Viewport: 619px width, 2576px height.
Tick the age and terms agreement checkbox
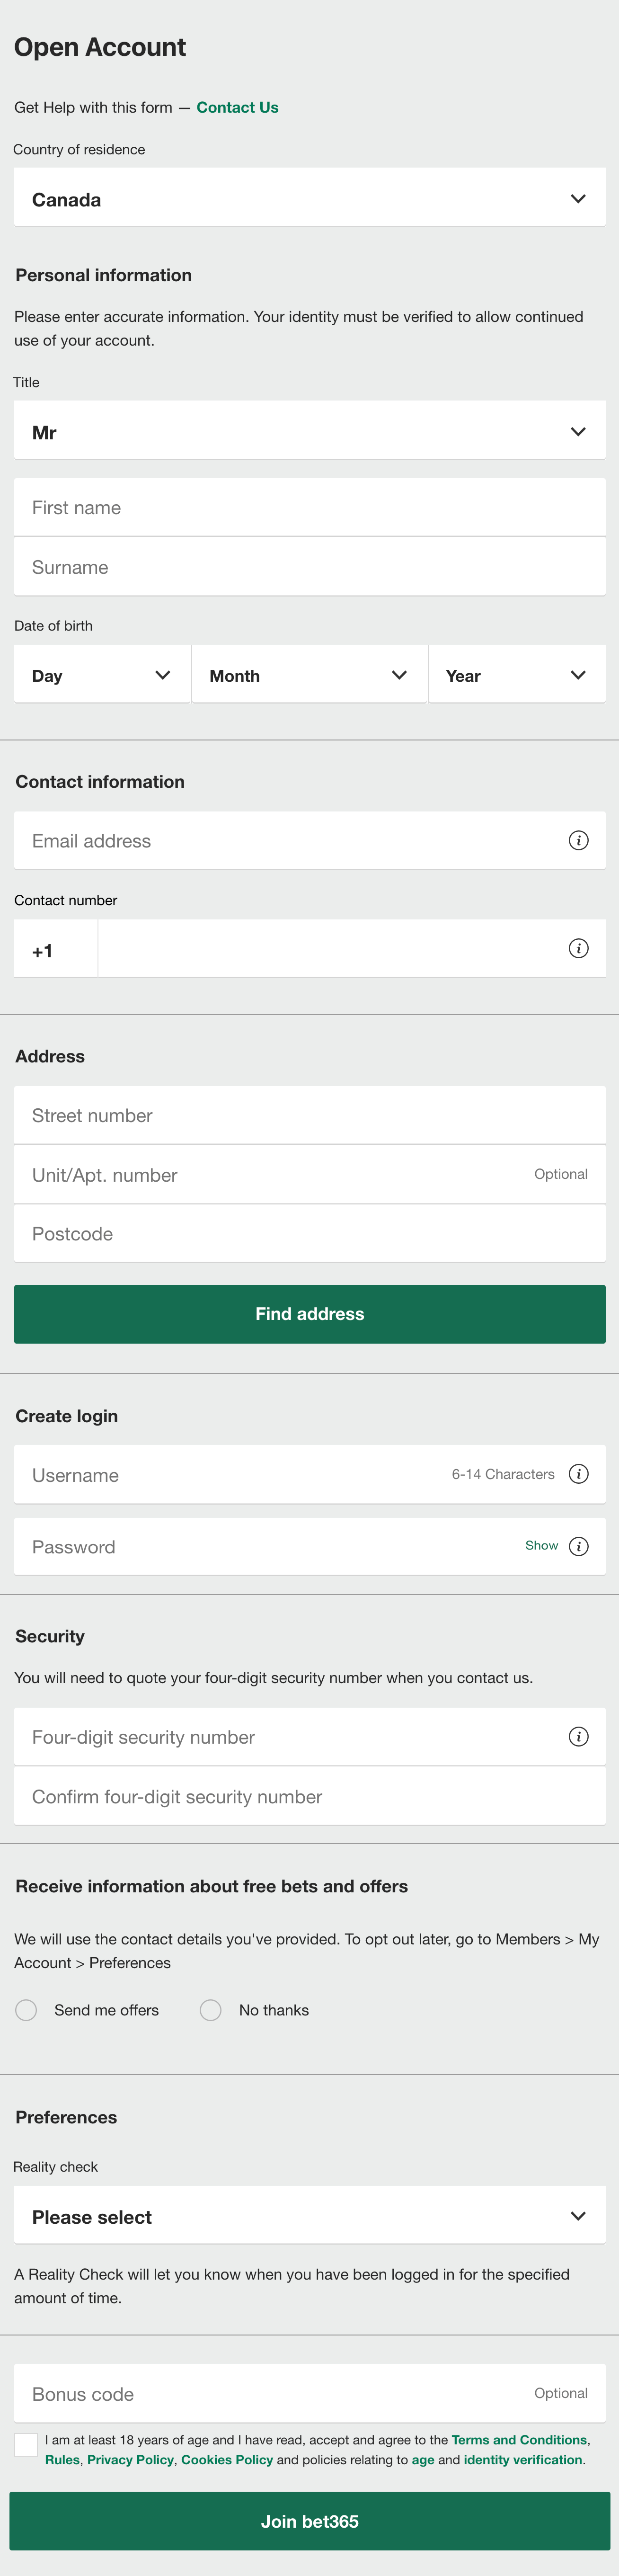26,2445
